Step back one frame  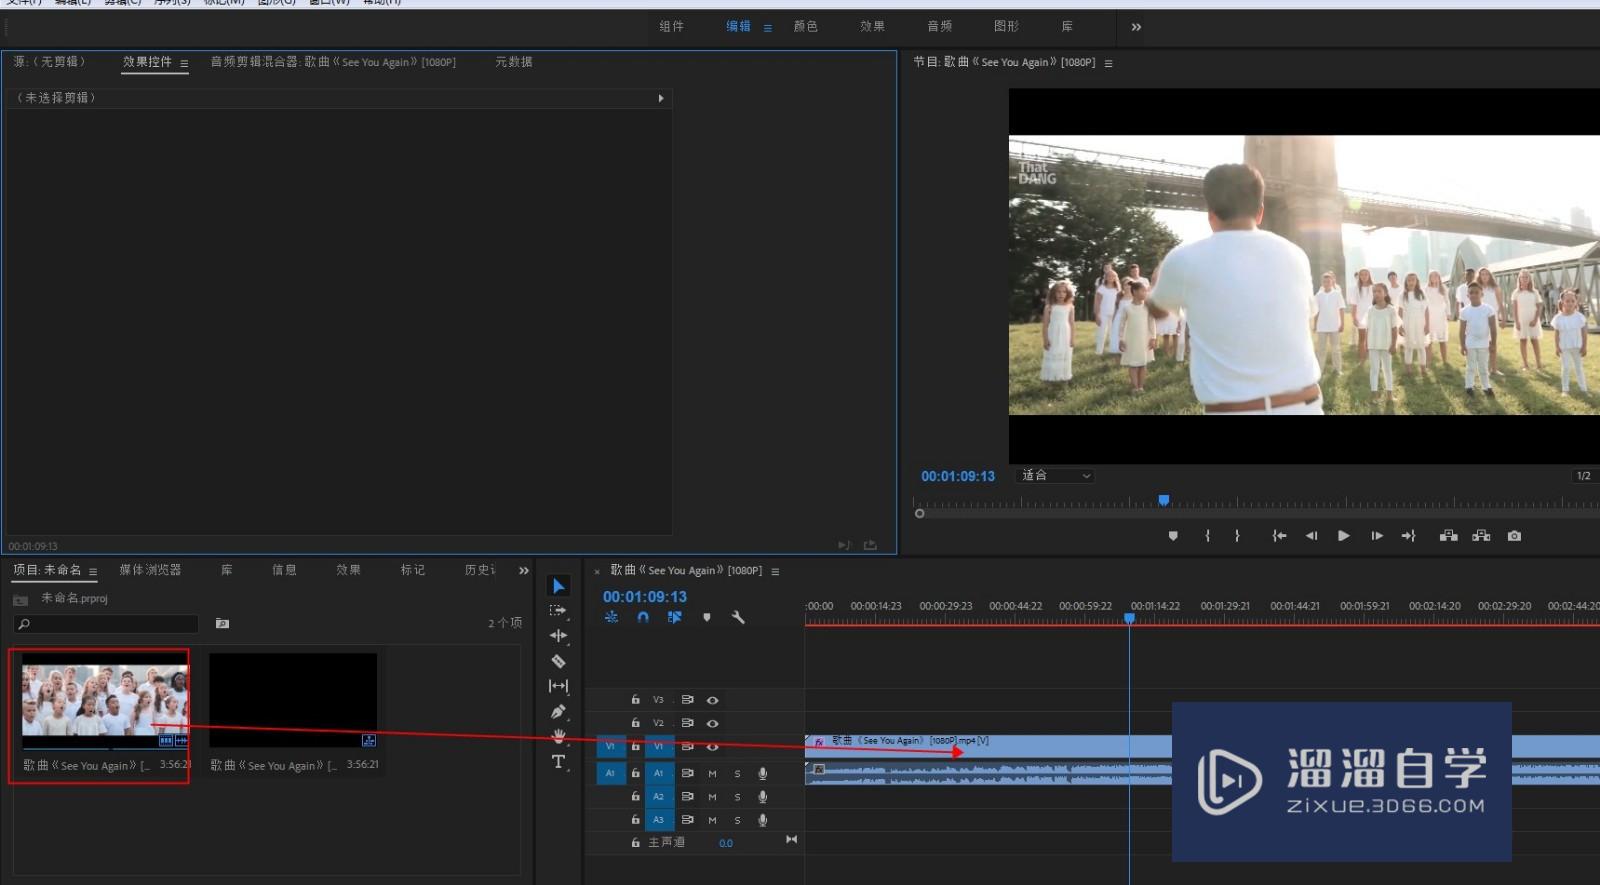[1311, 536]
